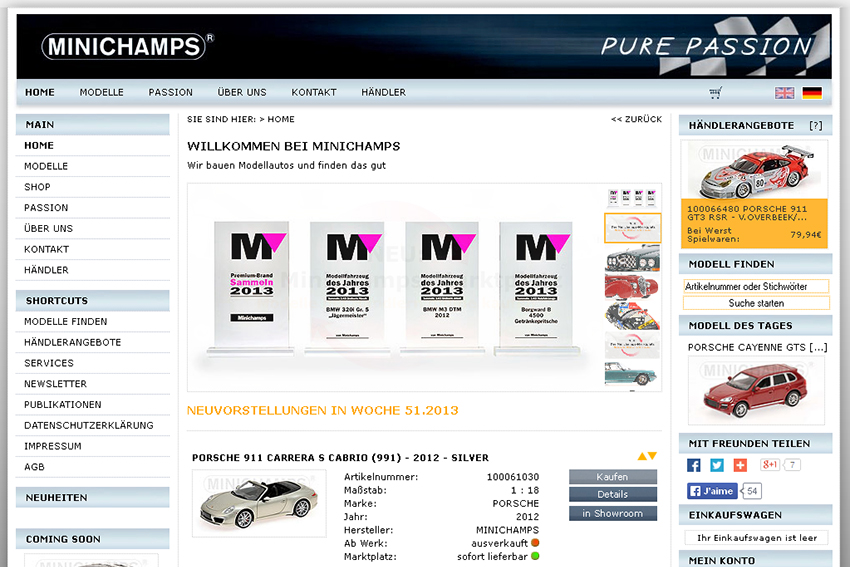Click the main awards slideshow image
Image resolution: width=850 pixels, height=567 pixels.
click(x=394, y=287)
